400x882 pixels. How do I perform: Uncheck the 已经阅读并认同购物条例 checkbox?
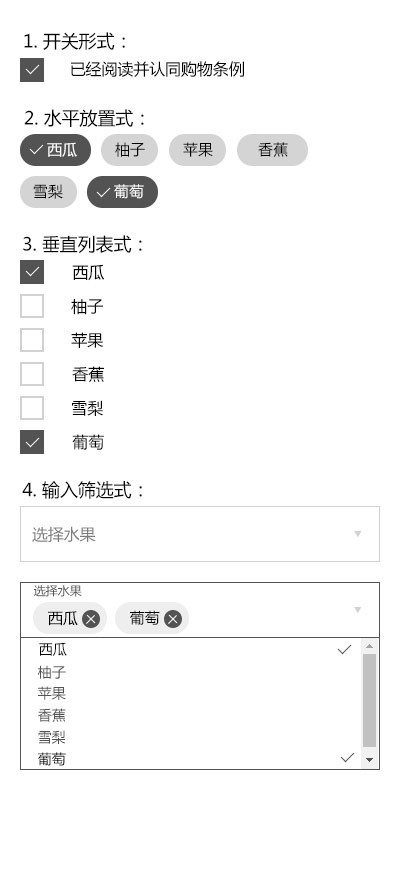pyautogui.click(x=32, y=70)
